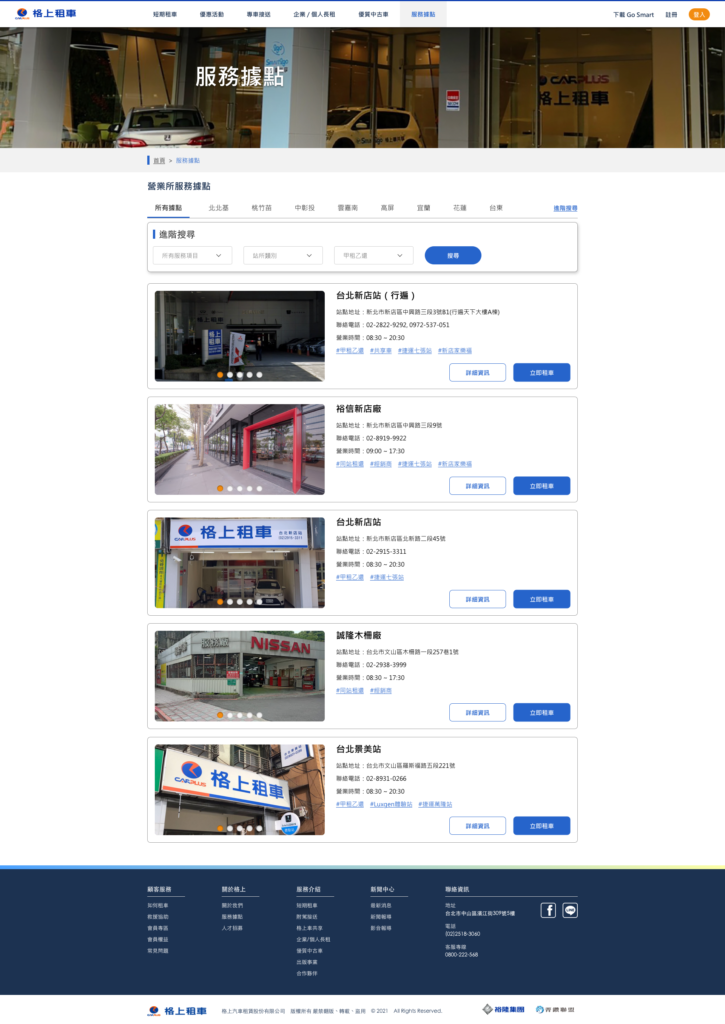Open the 進階搜尋 link beside the tabs
This screenshot has height=1024, width=725.
[565, 208]
